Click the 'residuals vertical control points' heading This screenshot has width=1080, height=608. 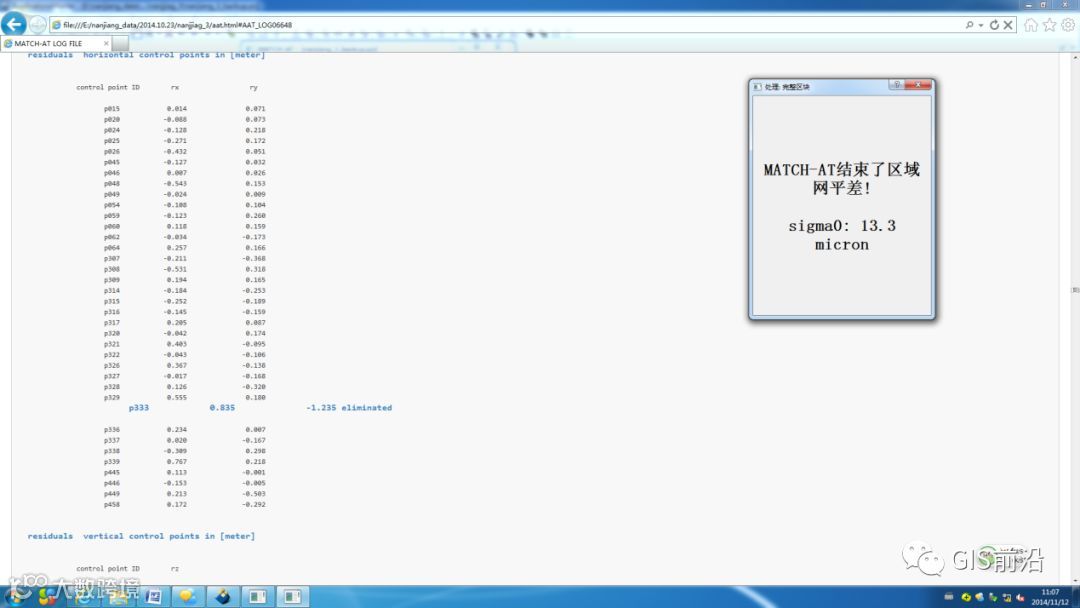(x=141, y=536)
